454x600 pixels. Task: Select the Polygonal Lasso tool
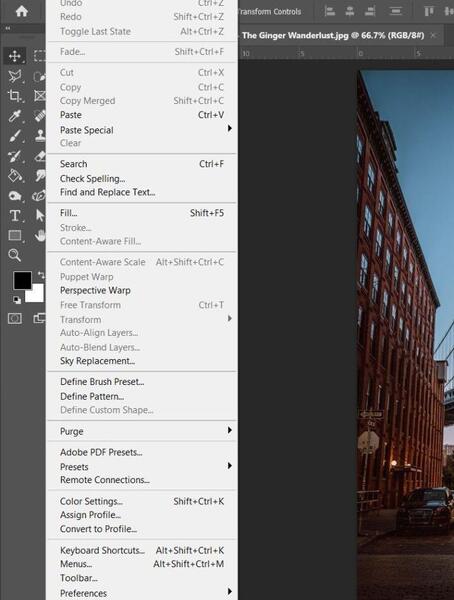pyautogui.click(x=15, y=76)
